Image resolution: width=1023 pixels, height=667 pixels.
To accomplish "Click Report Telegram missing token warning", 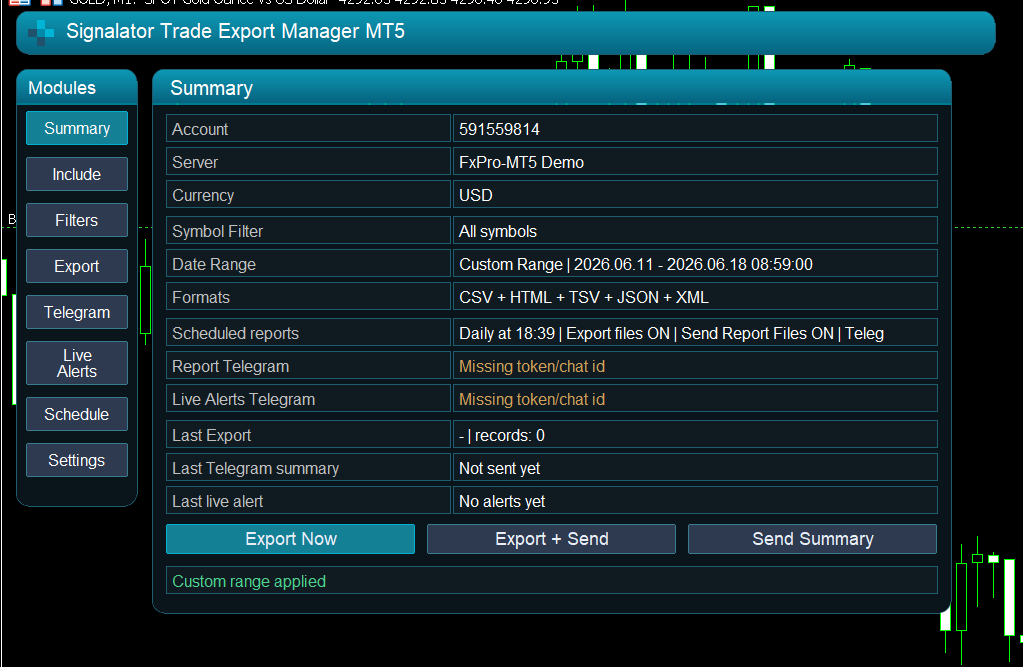I will [695, 366].
